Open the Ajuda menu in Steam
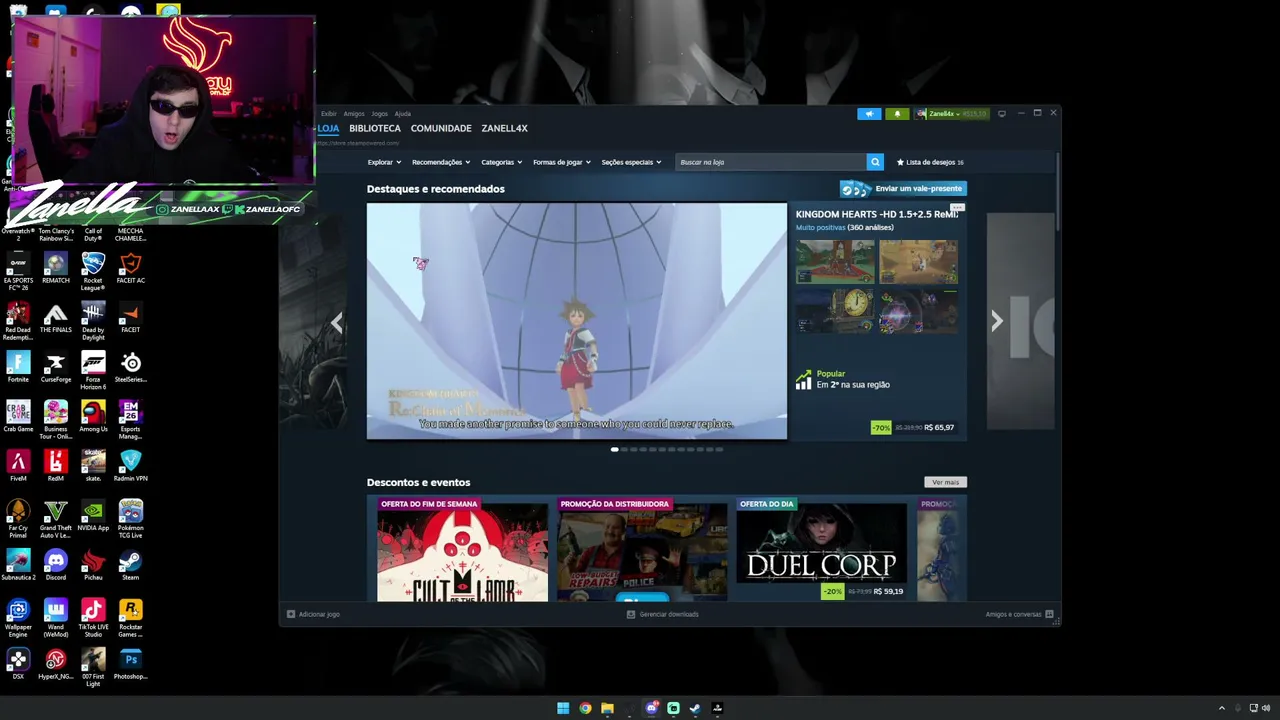The image size is (1280, 720). 403,114
